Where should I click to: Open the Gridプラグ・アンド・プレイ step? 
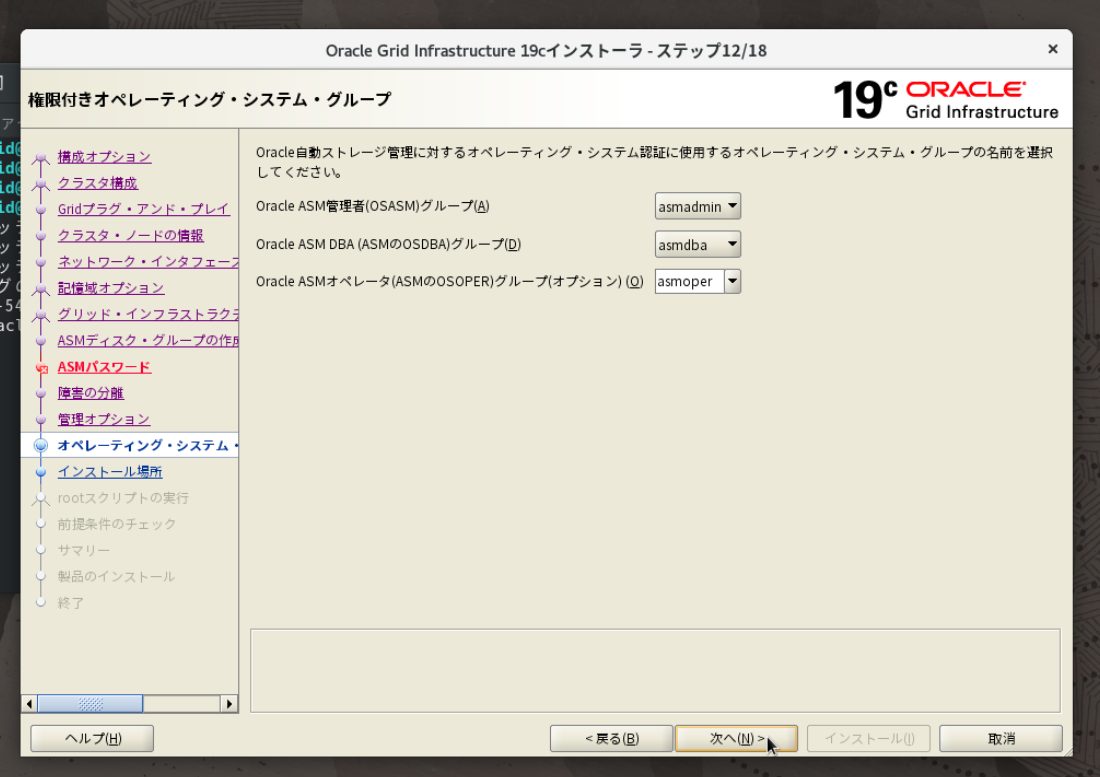pyautogui.click(x=143, y=209)
